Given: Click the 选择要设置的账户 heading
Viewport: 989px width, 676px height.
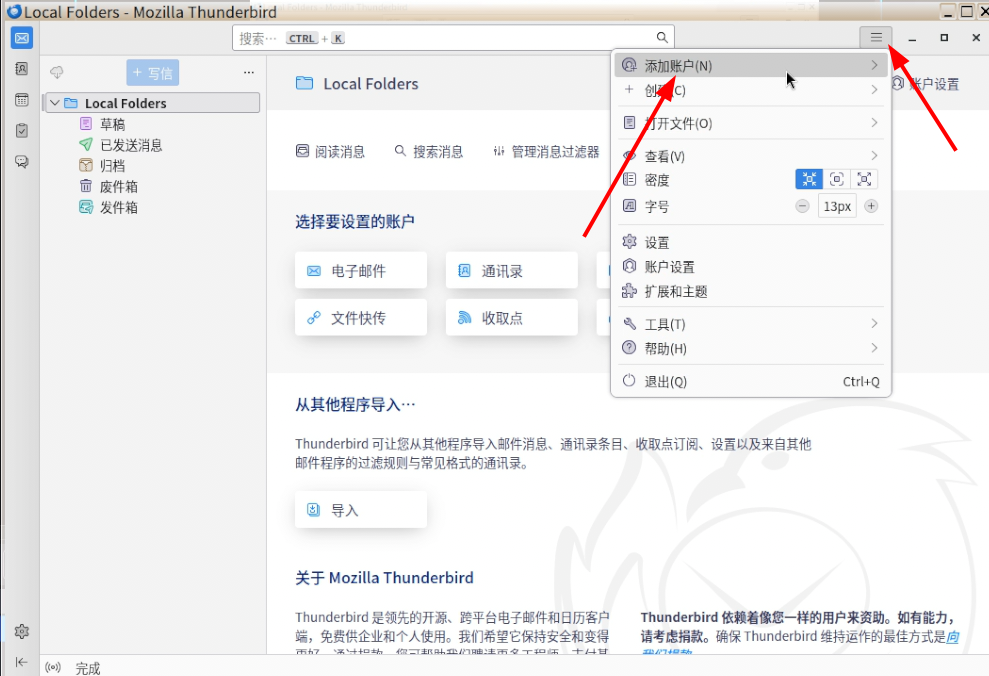Looking at the screenshot, I should (354, 221).
